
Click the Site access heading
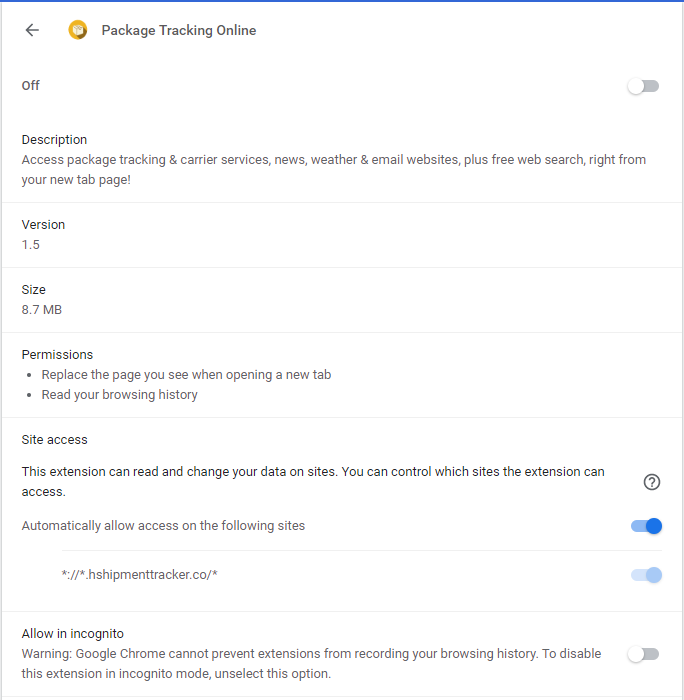(x=55, y=439)
